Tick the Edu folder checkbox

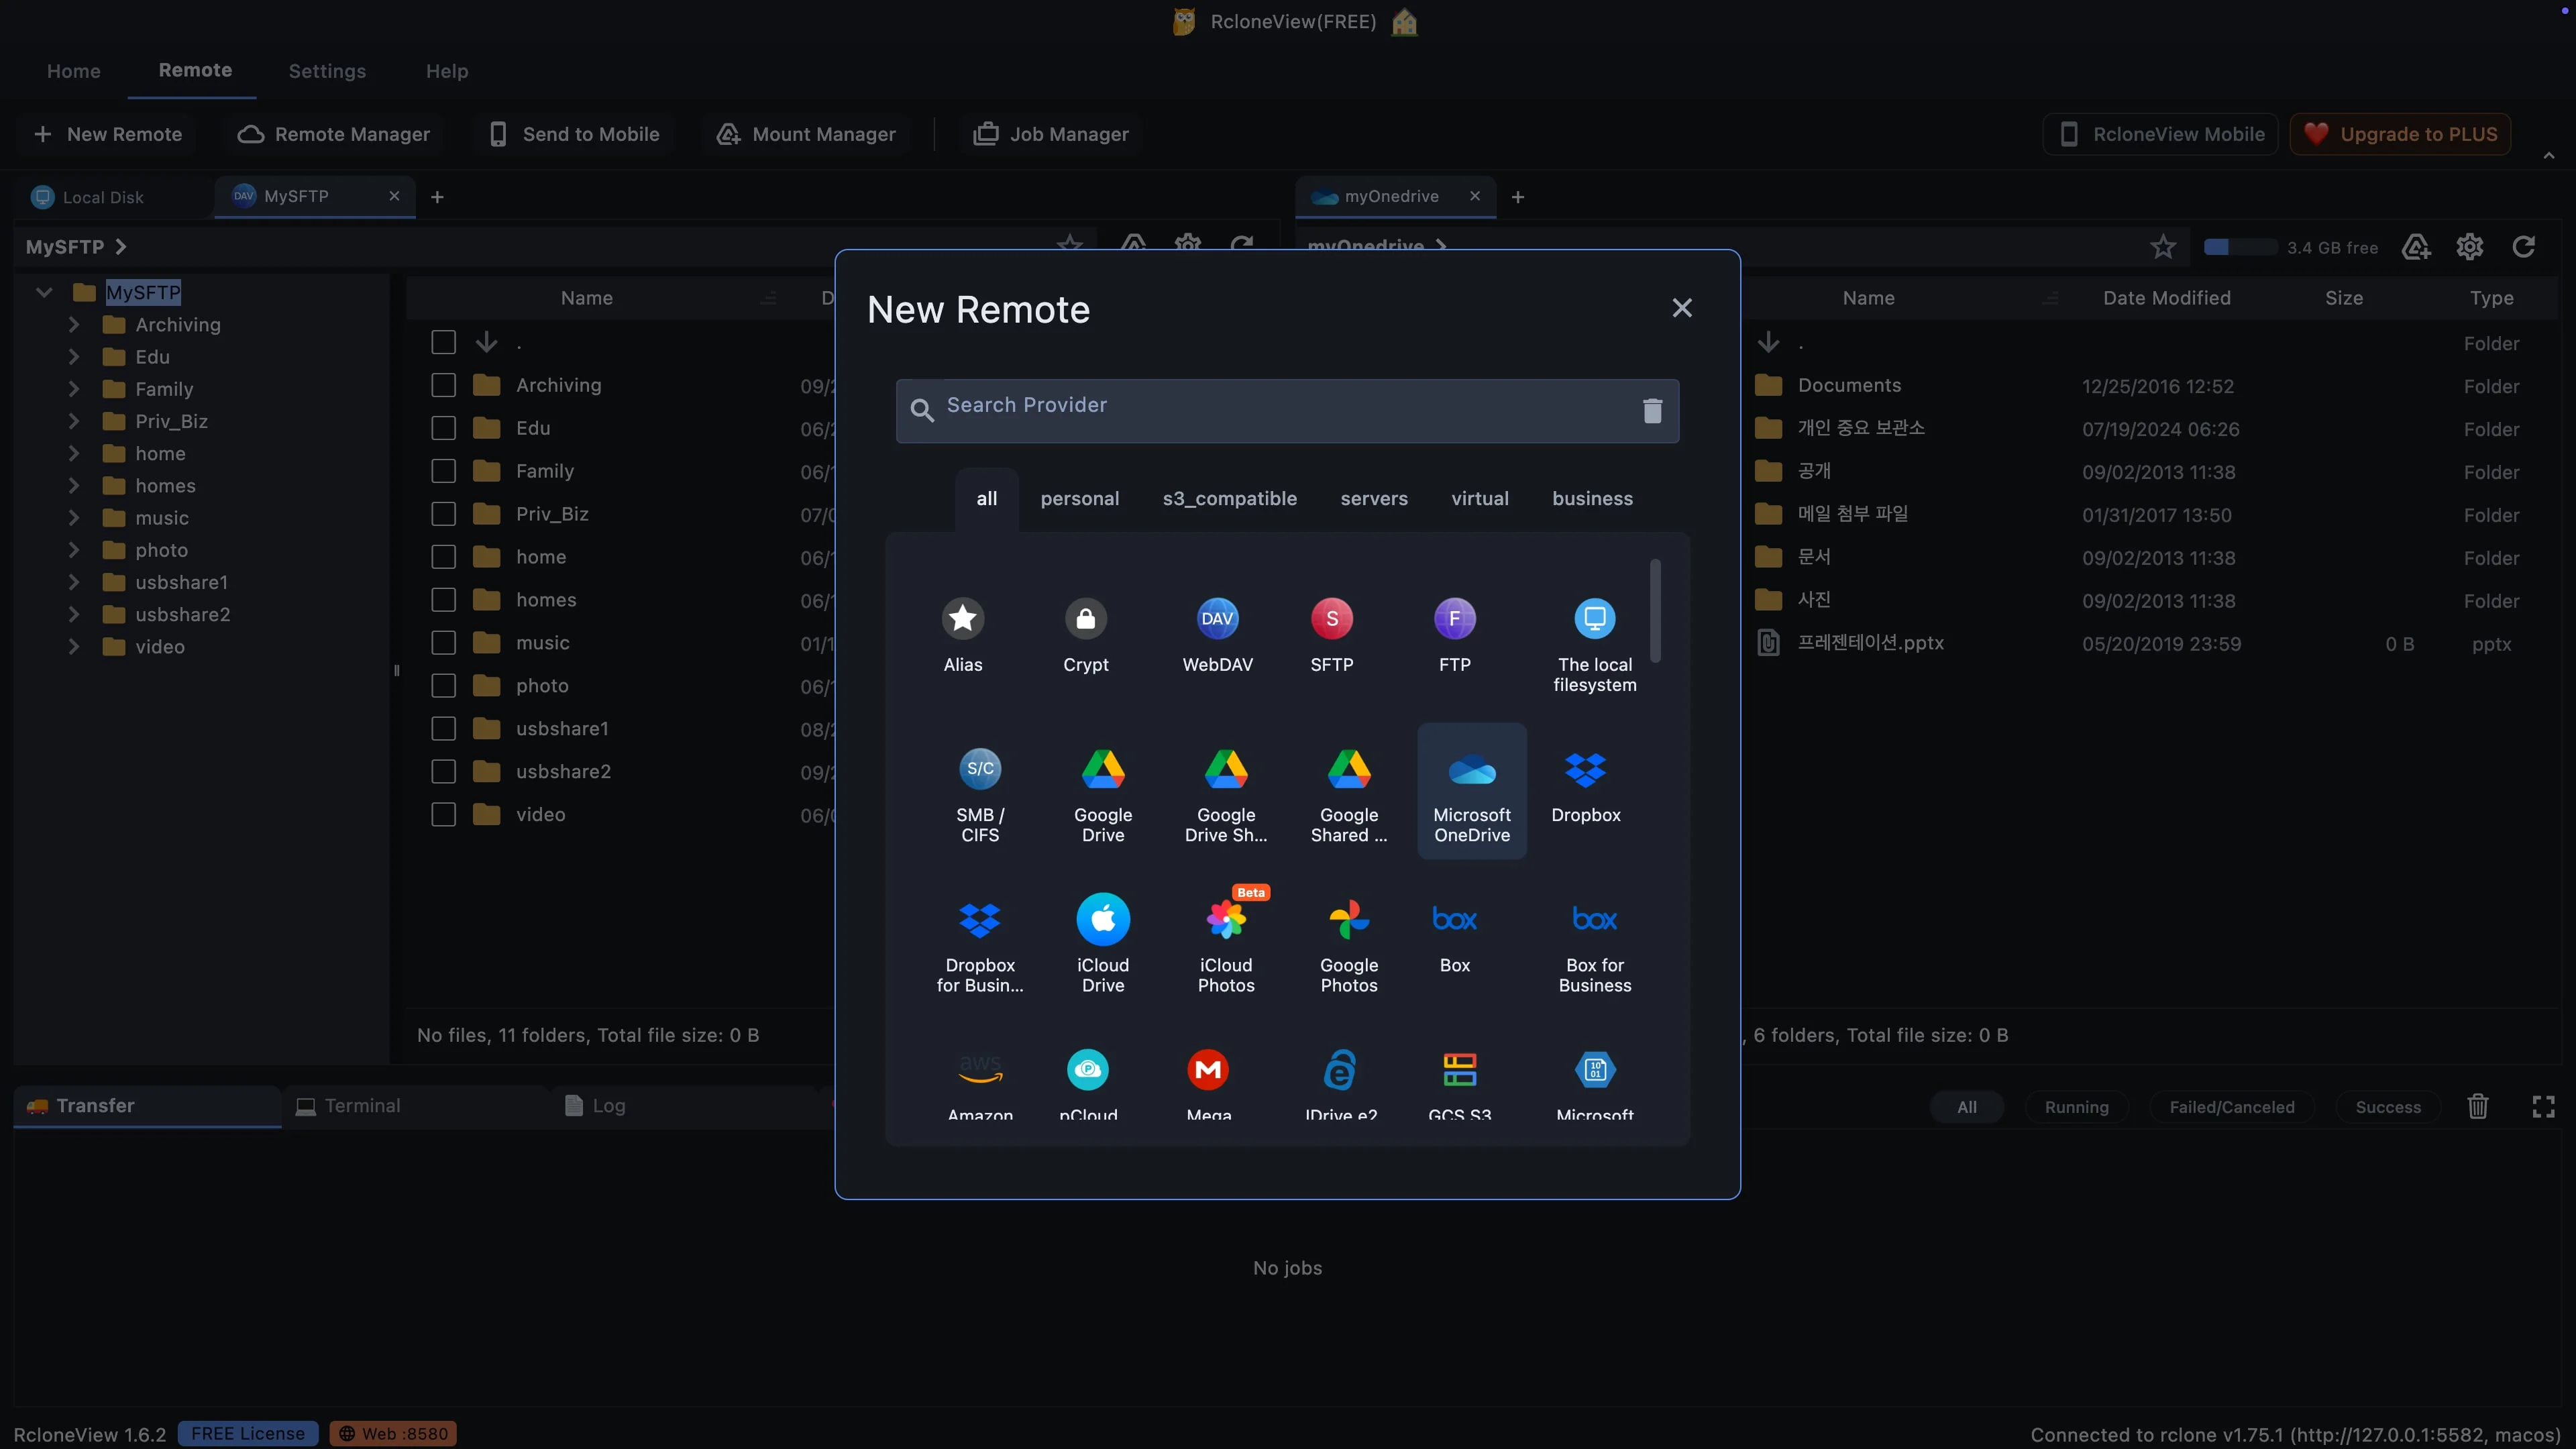coord(443,428)
